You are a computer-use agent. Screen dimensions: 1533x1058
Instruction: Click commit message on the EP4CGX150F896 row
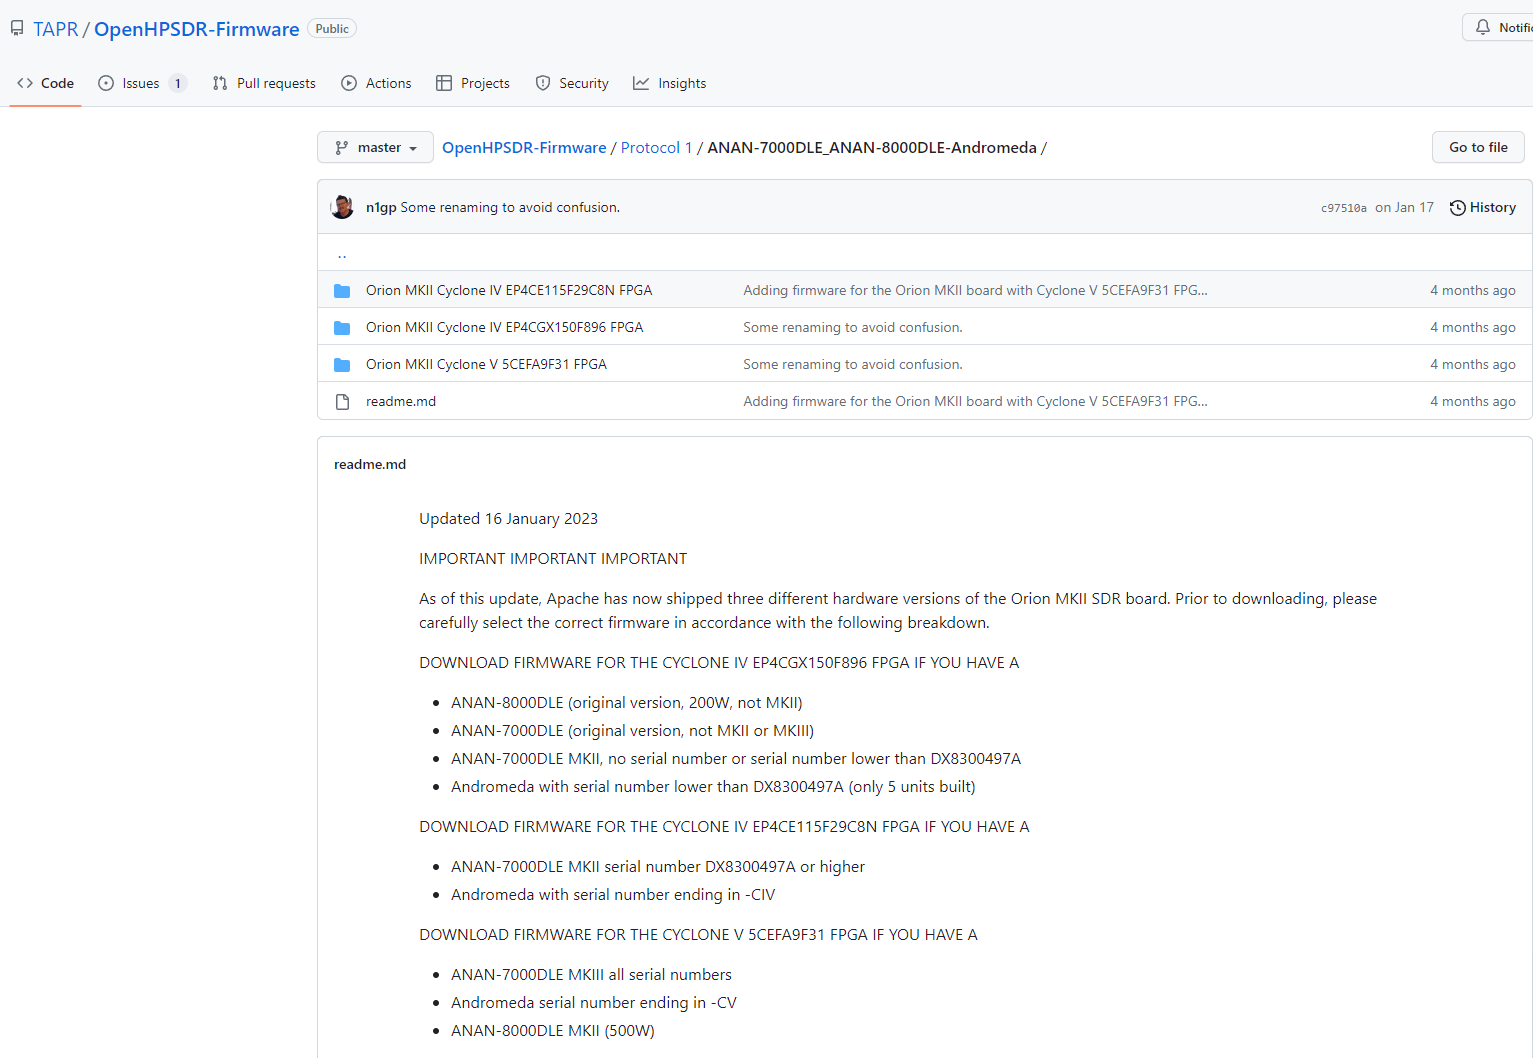click(x=853, y=327)
